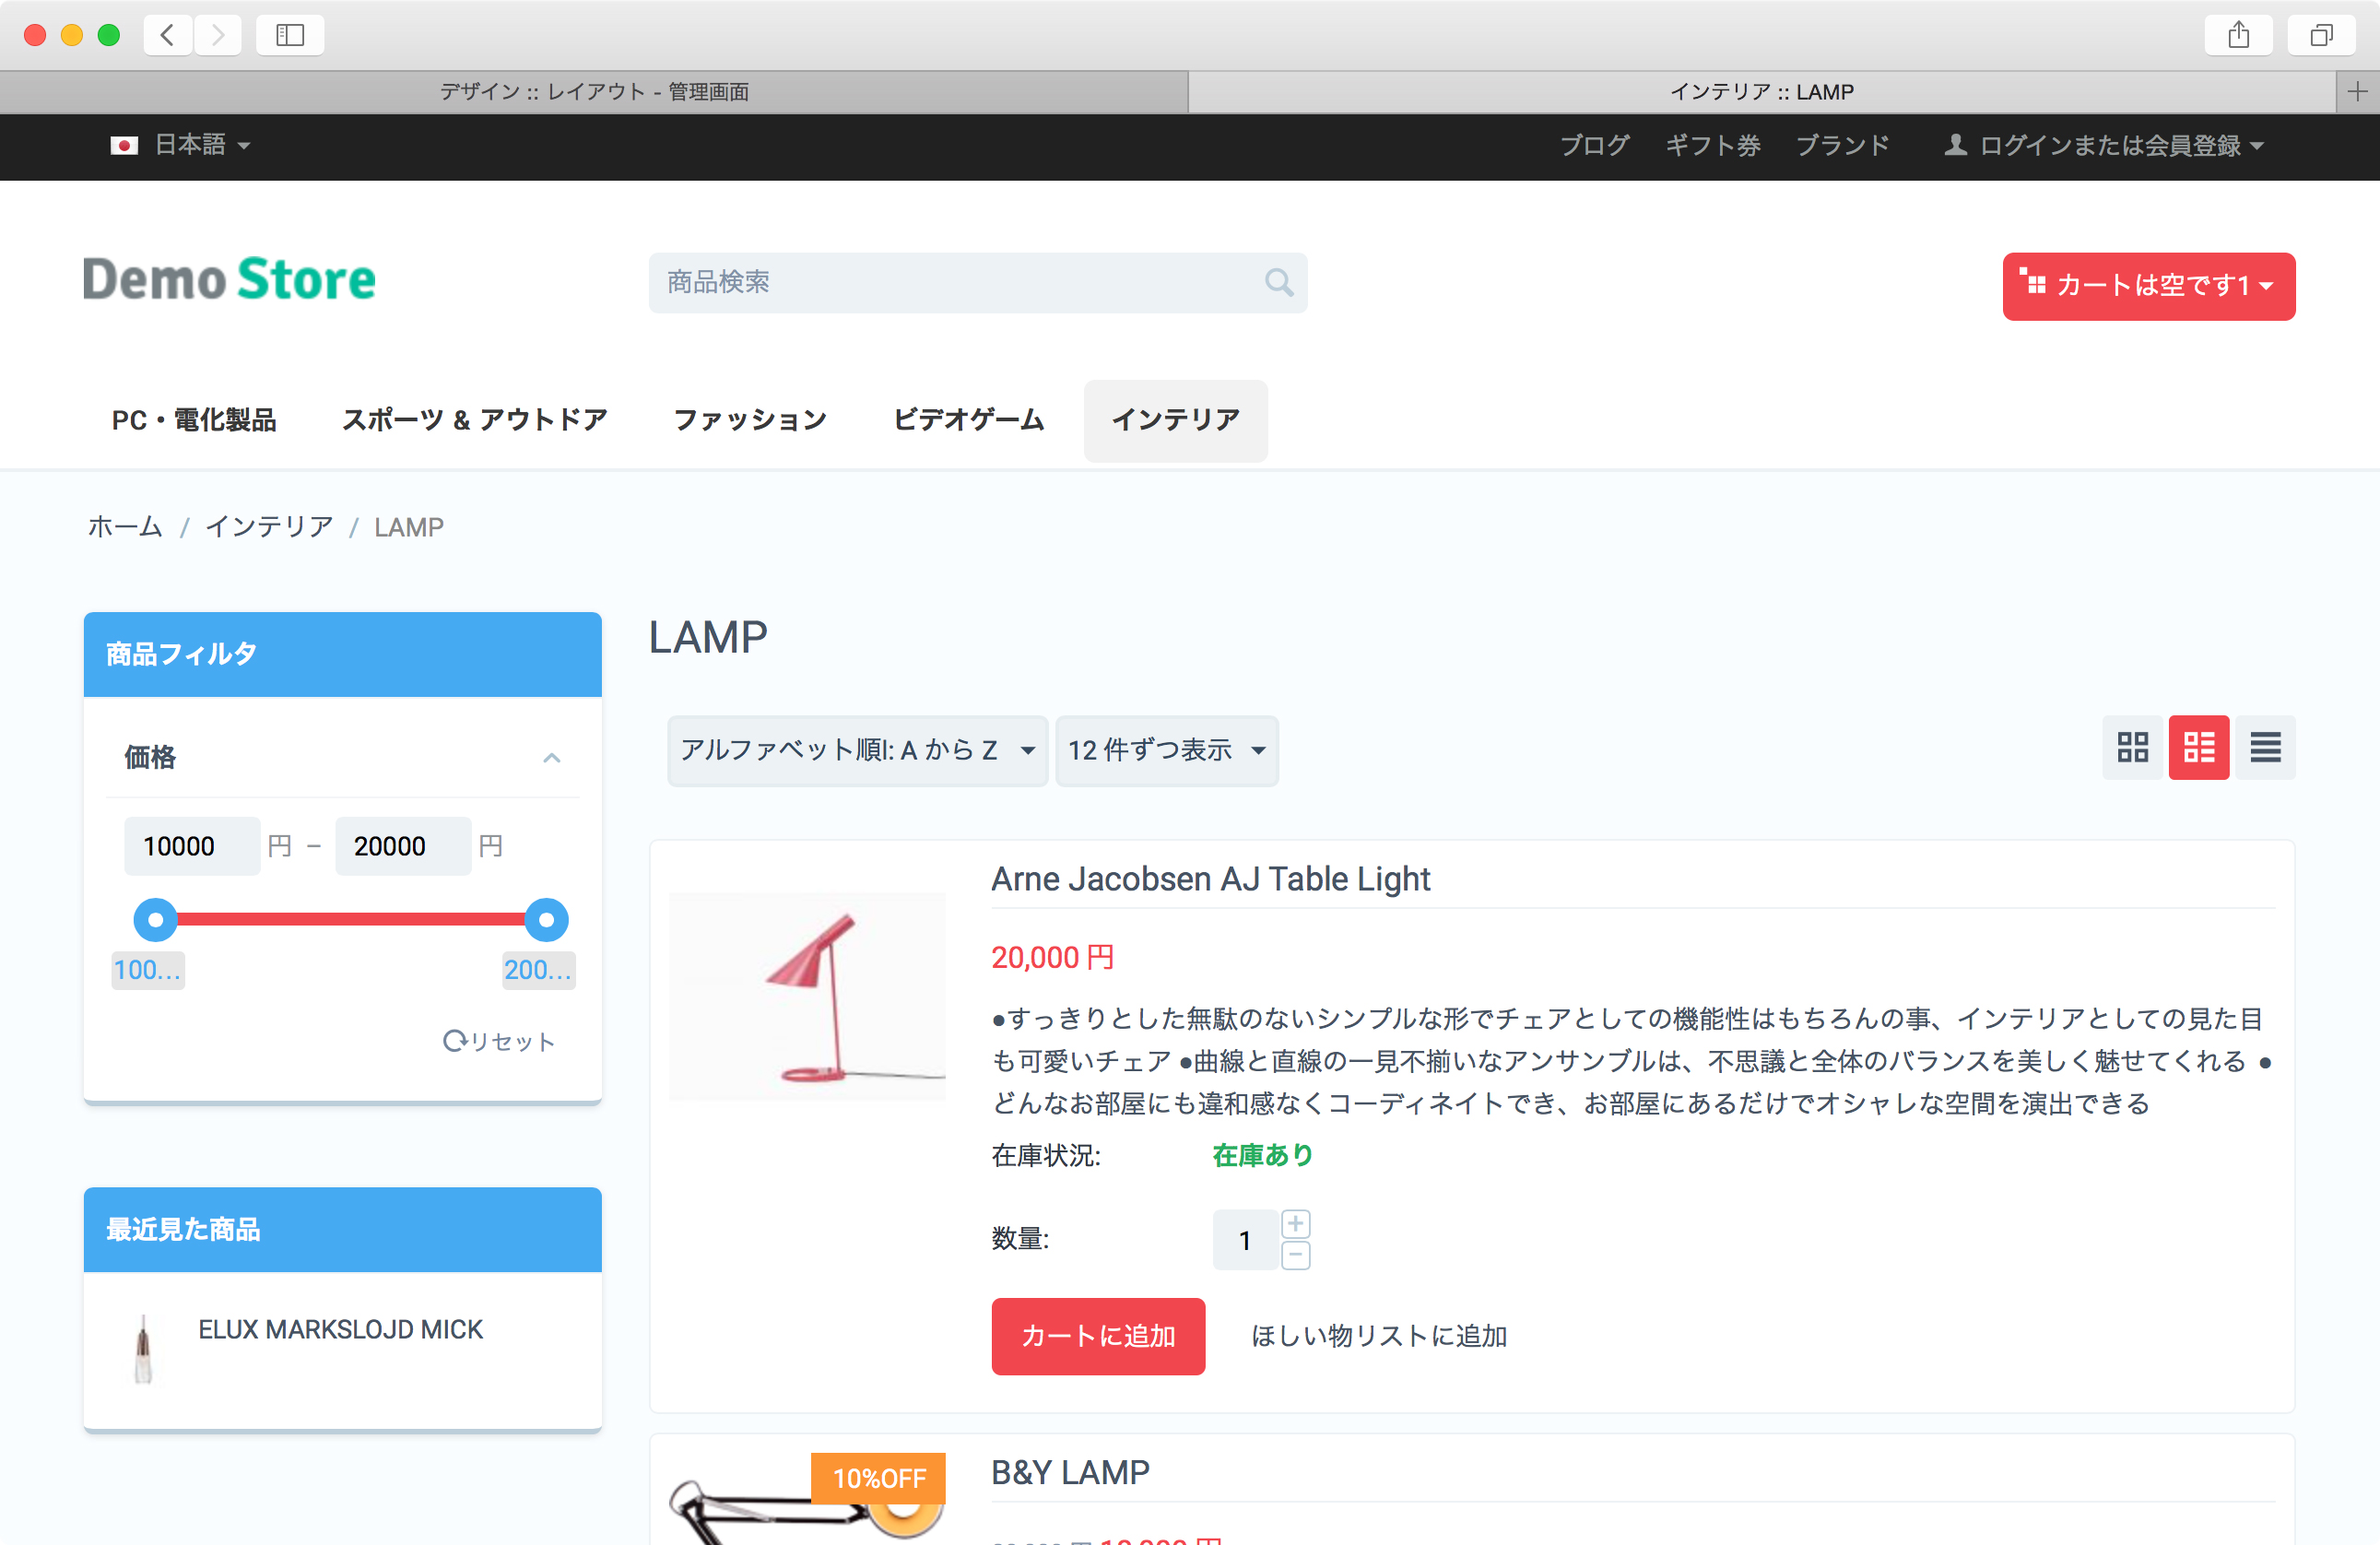Screen dimensions: 2380x1545
Task: Collapse the 価格 filter section chevron
Action: point(551,758)
